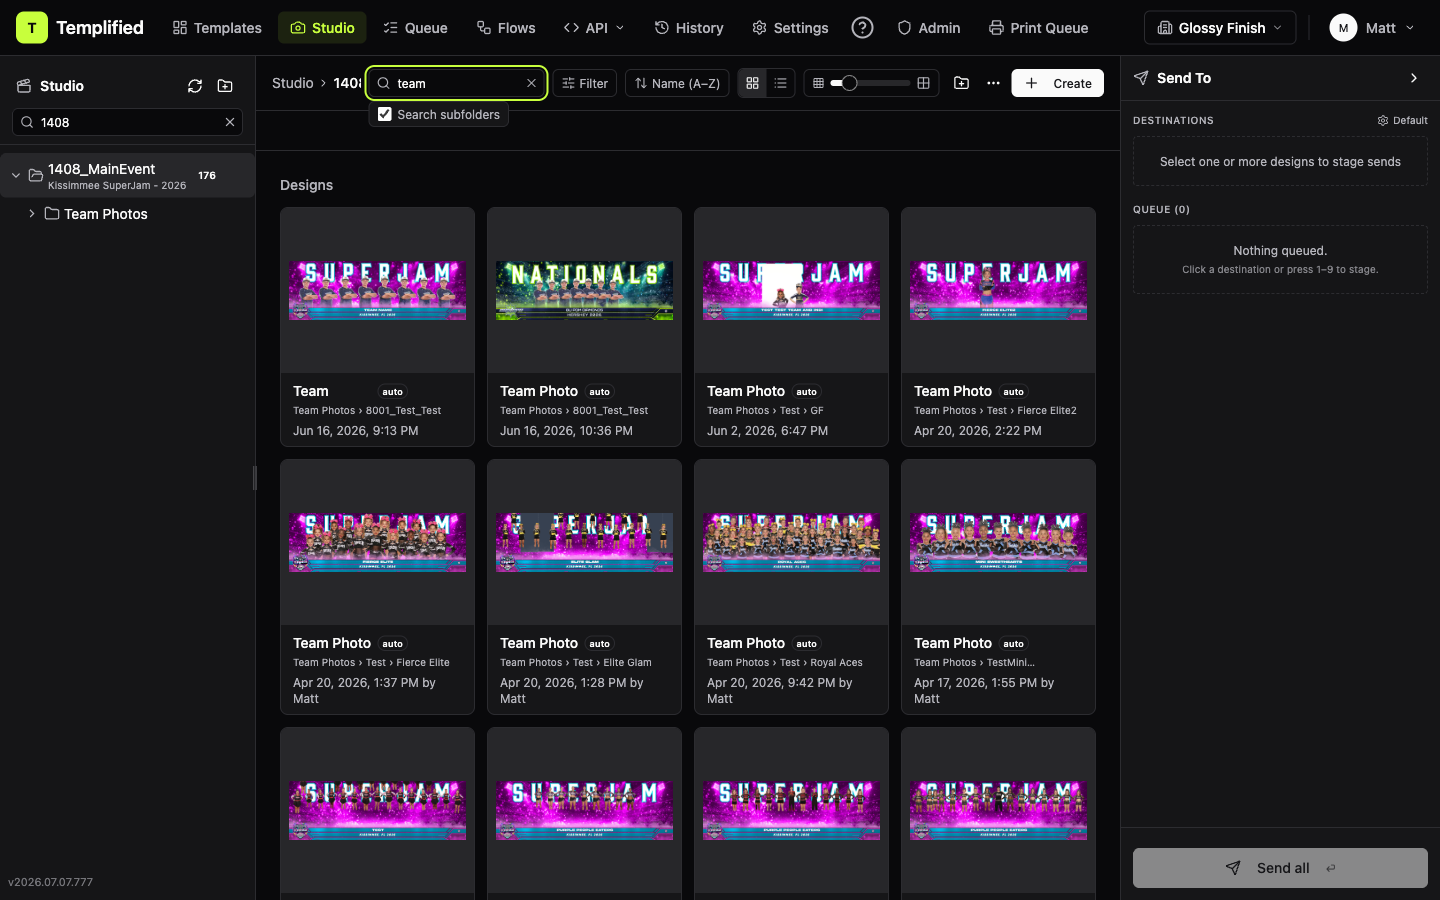The image size is (1440, 900).
Task: Switch to grid view layout
Action: click(753, 83)
